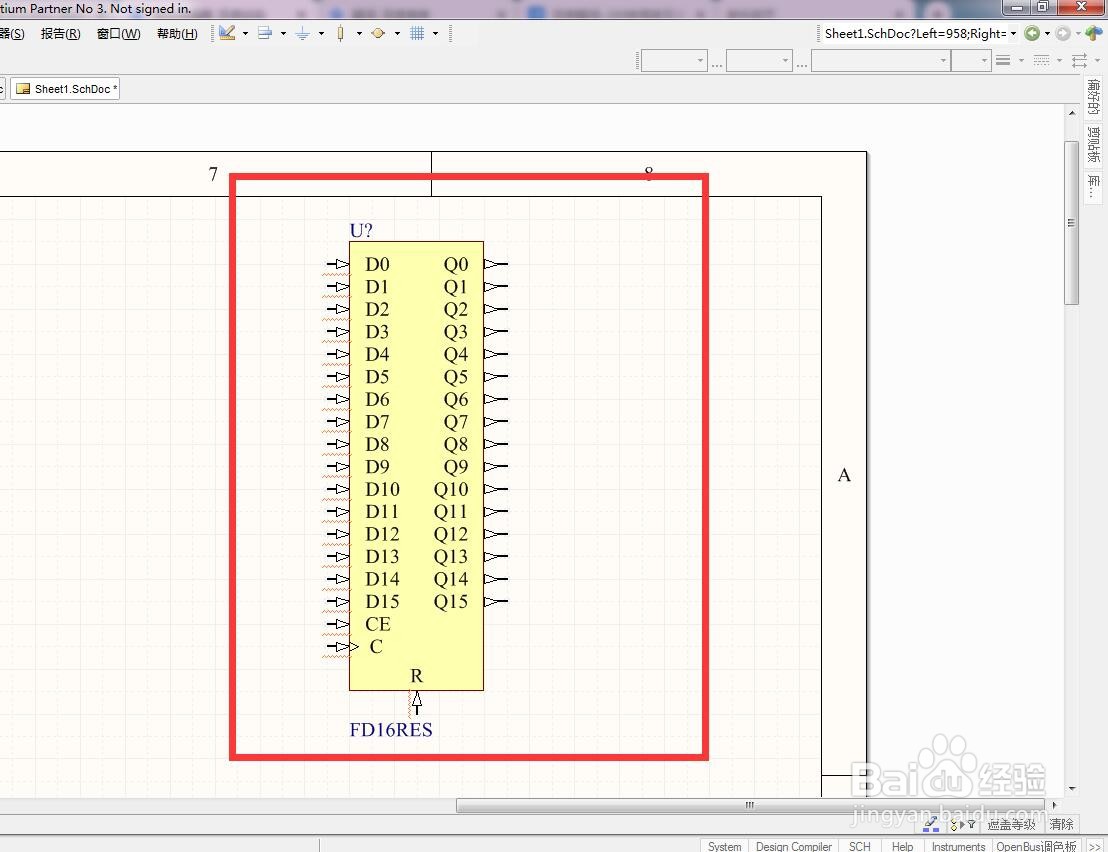This screenshot has width=1108, height=852.
Task: Click the horizontal scrollbar right arrow
Action: [1054, 805]
